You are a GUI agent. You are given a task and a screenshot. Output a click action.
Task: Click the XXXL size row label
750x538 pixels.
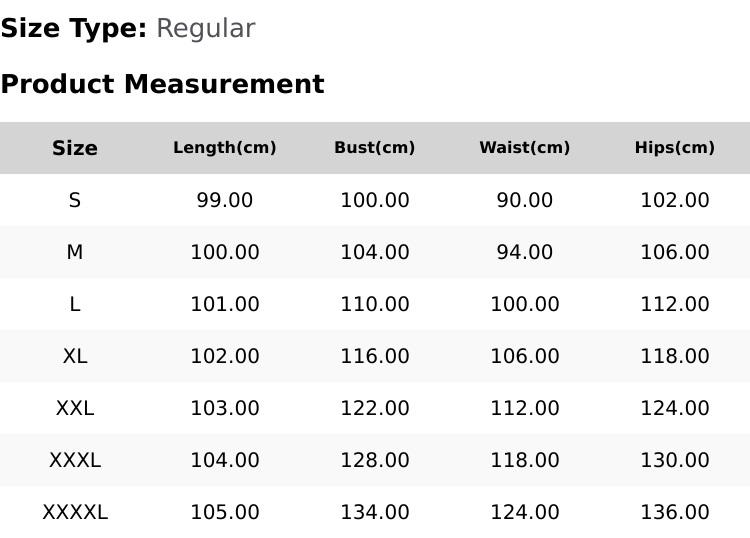point(75,461)
